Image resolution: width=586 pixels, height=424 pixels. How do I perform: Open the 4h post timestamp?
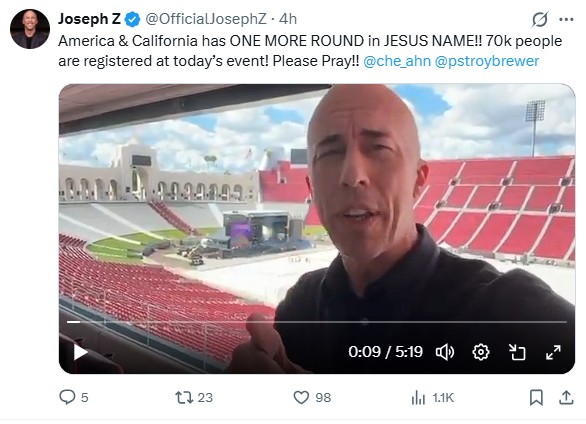coord(288,19)
